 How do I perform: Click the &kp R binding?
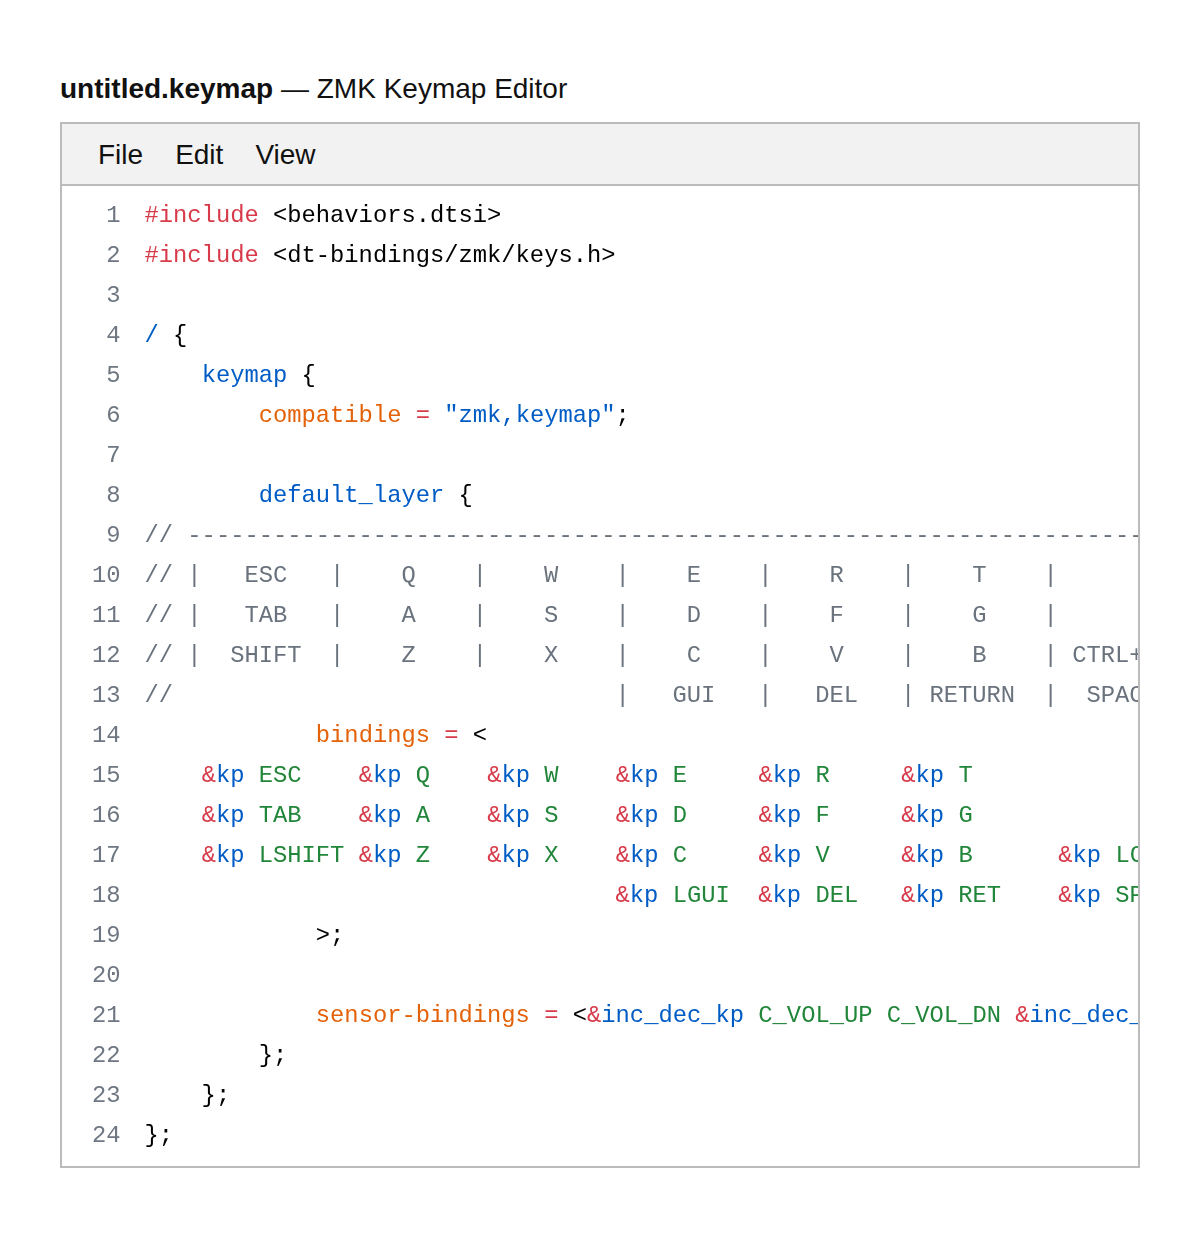point(794,775)
